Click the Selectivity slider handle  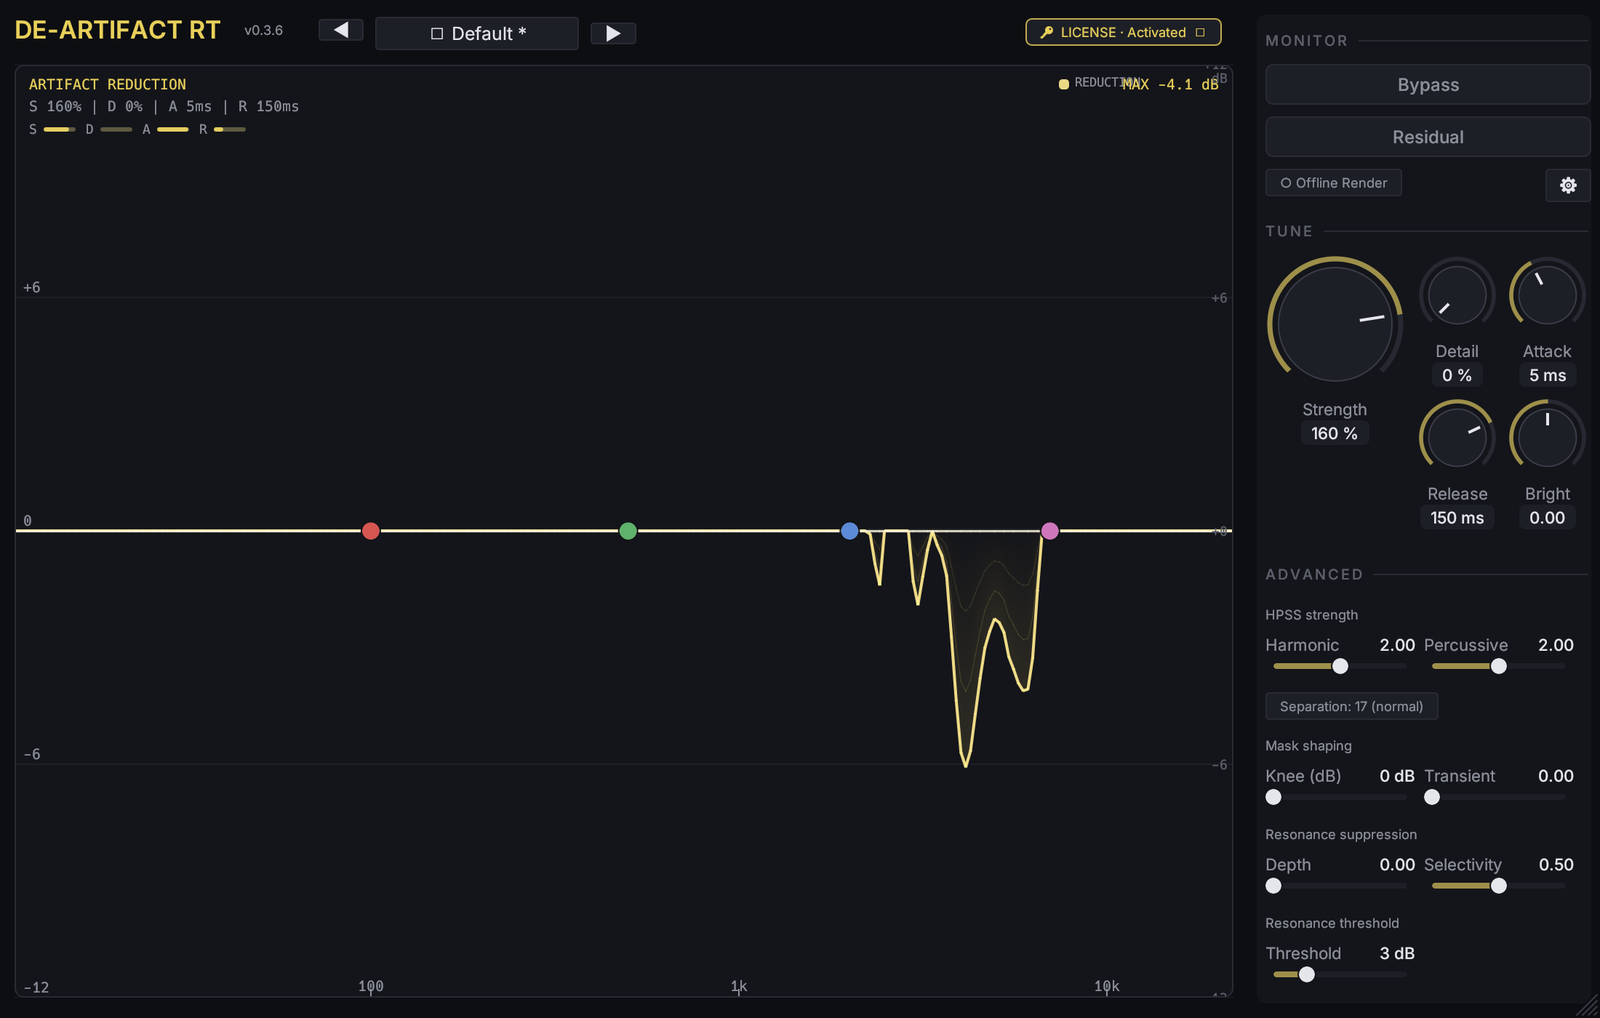tap(1499, 886)
